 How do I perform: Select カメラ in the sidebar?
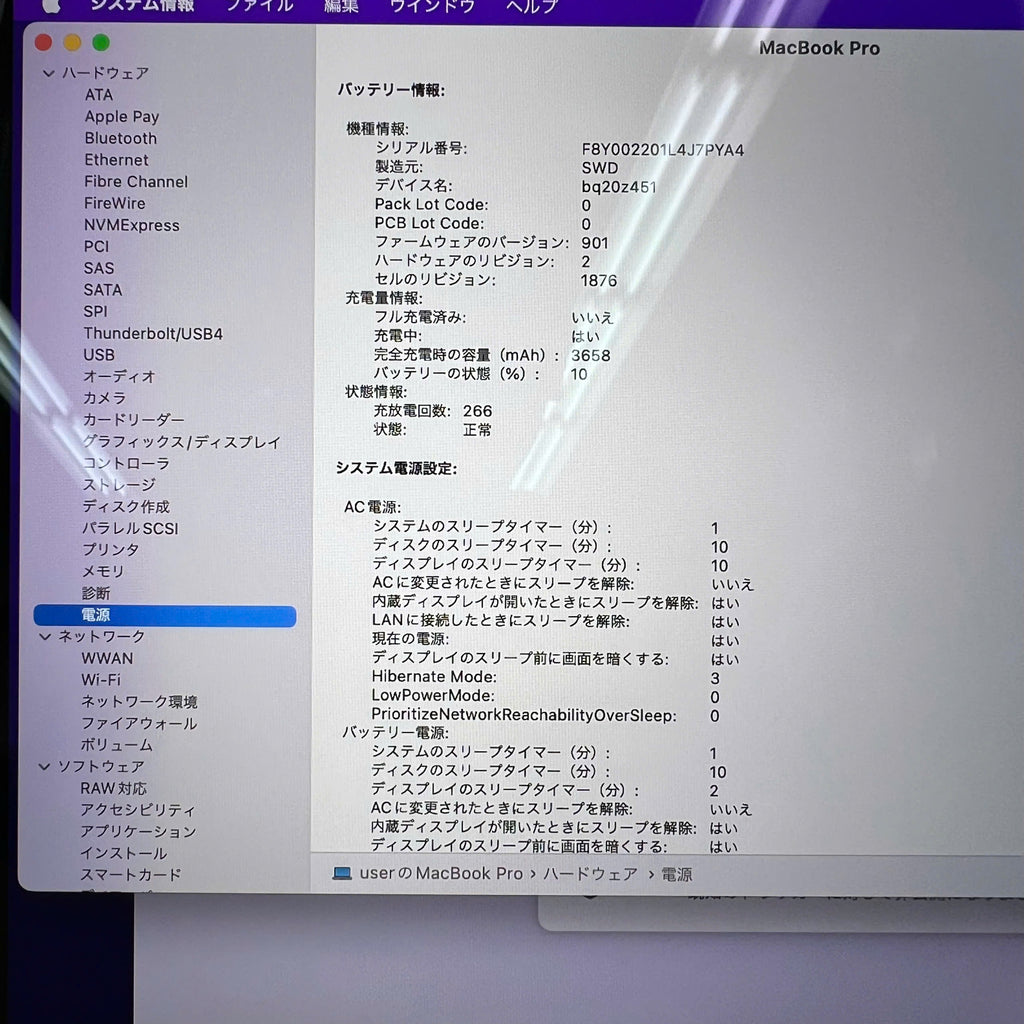click(104, 398)
